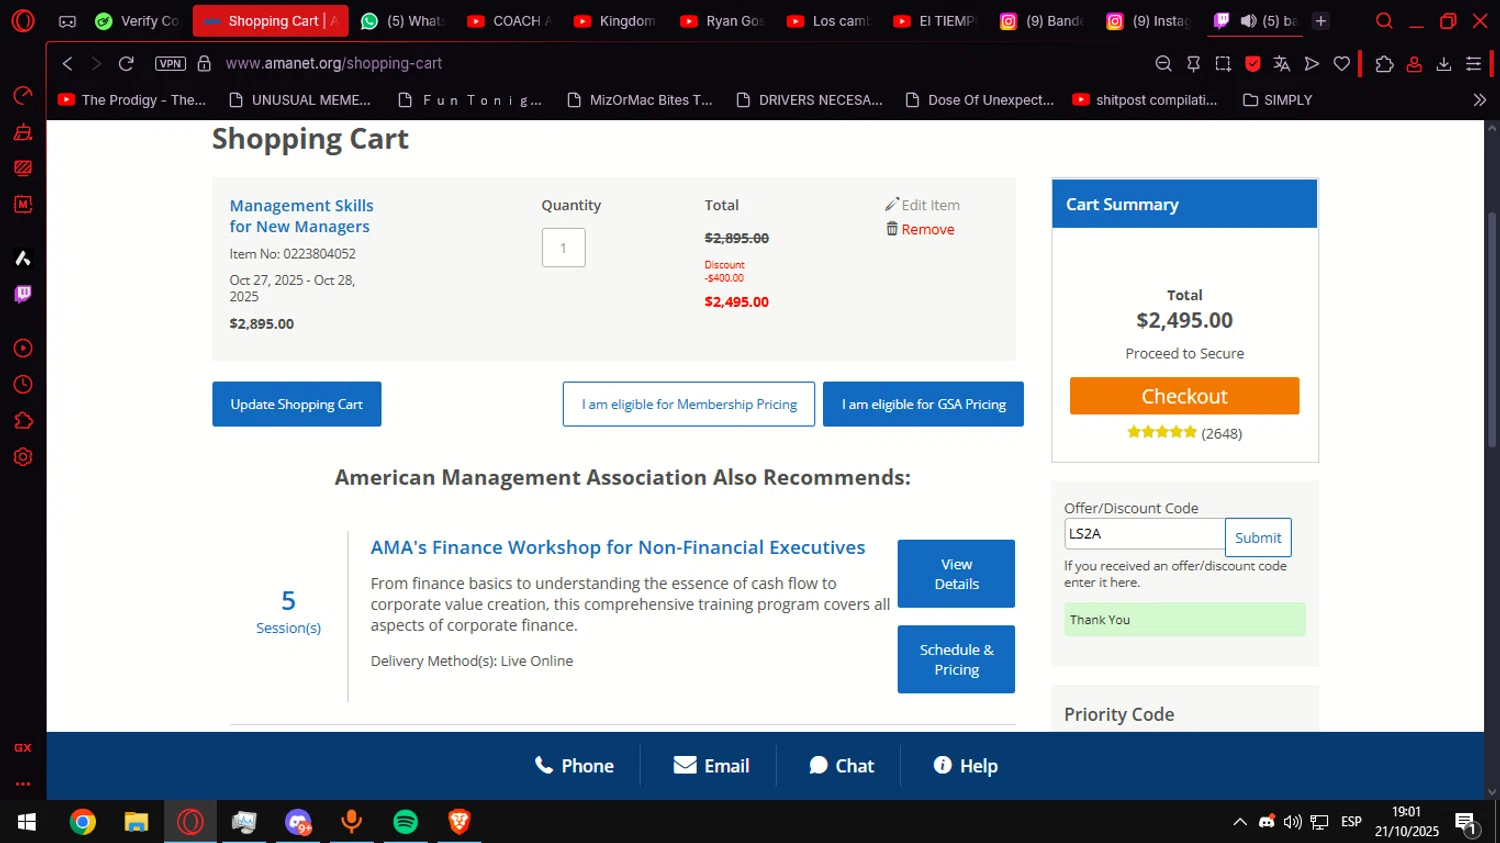Image resolution: width=1500 pixels, height=843 pixels.
Task: Search tabs with the red magnifier icon
Action: click(1384, 21)
